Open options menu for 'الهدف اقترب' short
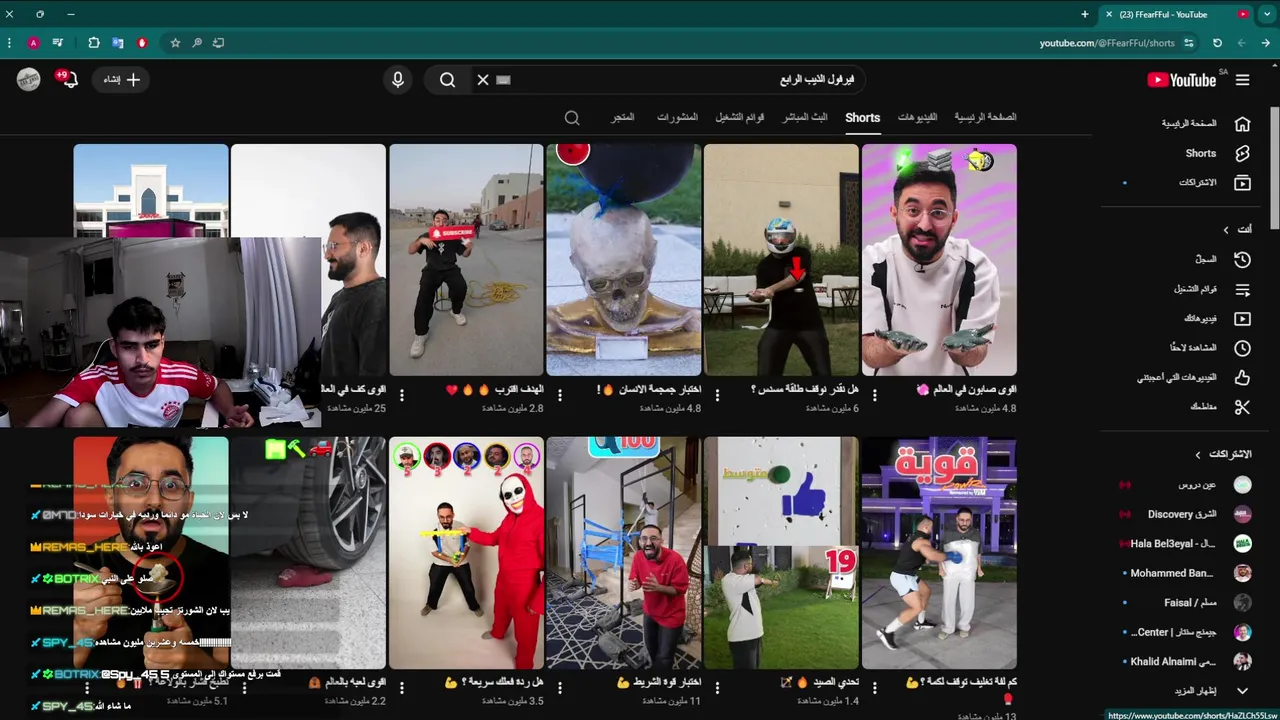The height and width of the screenshot is (720, 1280). [x=402, y=396]
